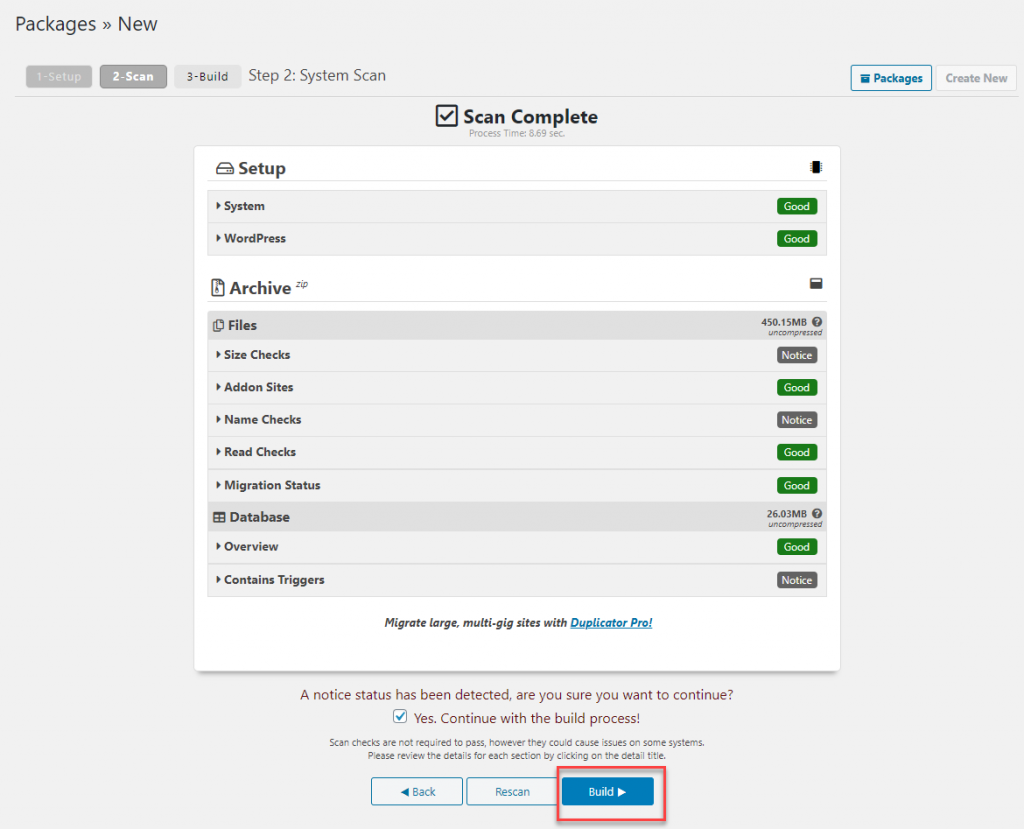Click the Setup hard drive icon
The height and width of the screenshot is (829, 1024).
(x=225, y=169)
